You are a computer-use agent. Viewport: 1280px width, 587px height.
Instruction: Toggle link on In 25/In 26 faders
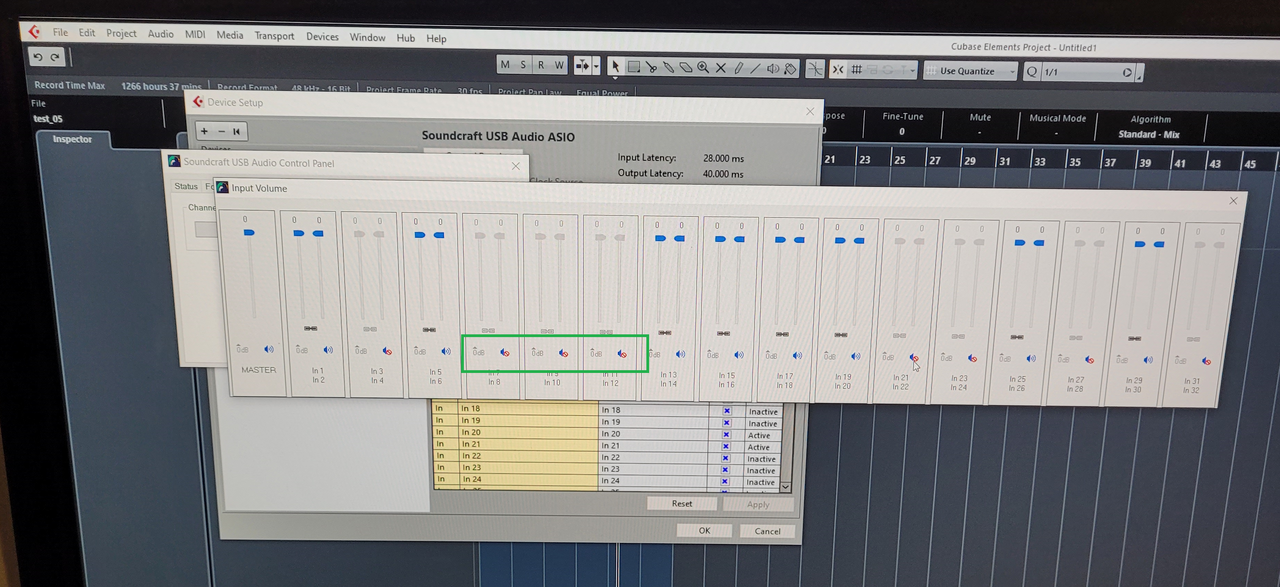(x=1017, y=337)
